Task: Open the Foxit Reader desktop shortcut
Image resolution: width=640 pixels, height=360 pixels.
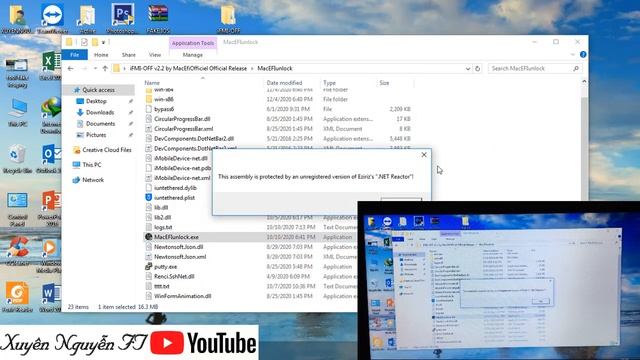Action: (17, 297)
